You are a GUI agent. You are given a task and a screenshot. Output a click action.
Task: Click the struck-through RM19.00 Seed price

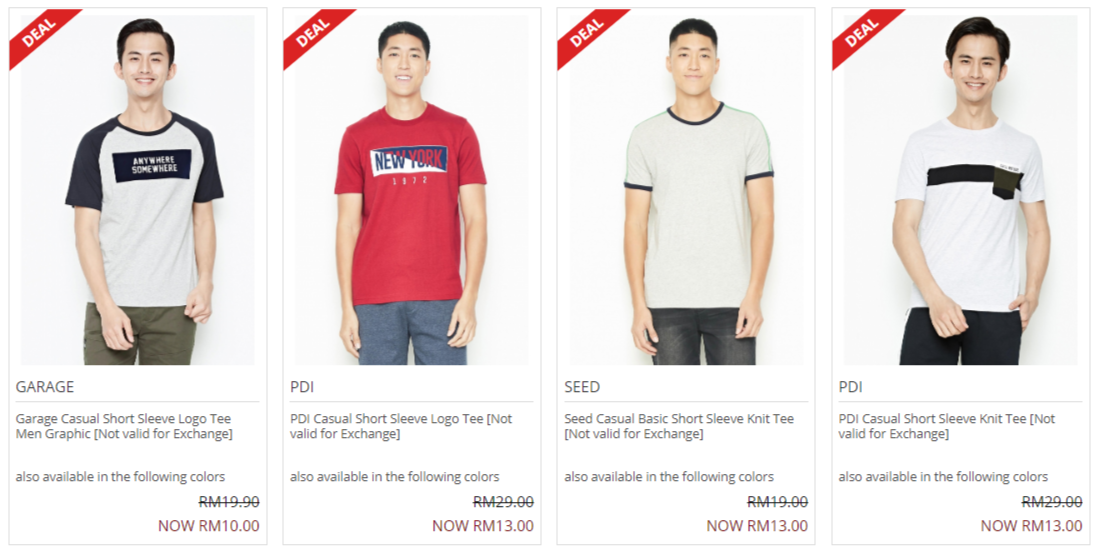777,502
